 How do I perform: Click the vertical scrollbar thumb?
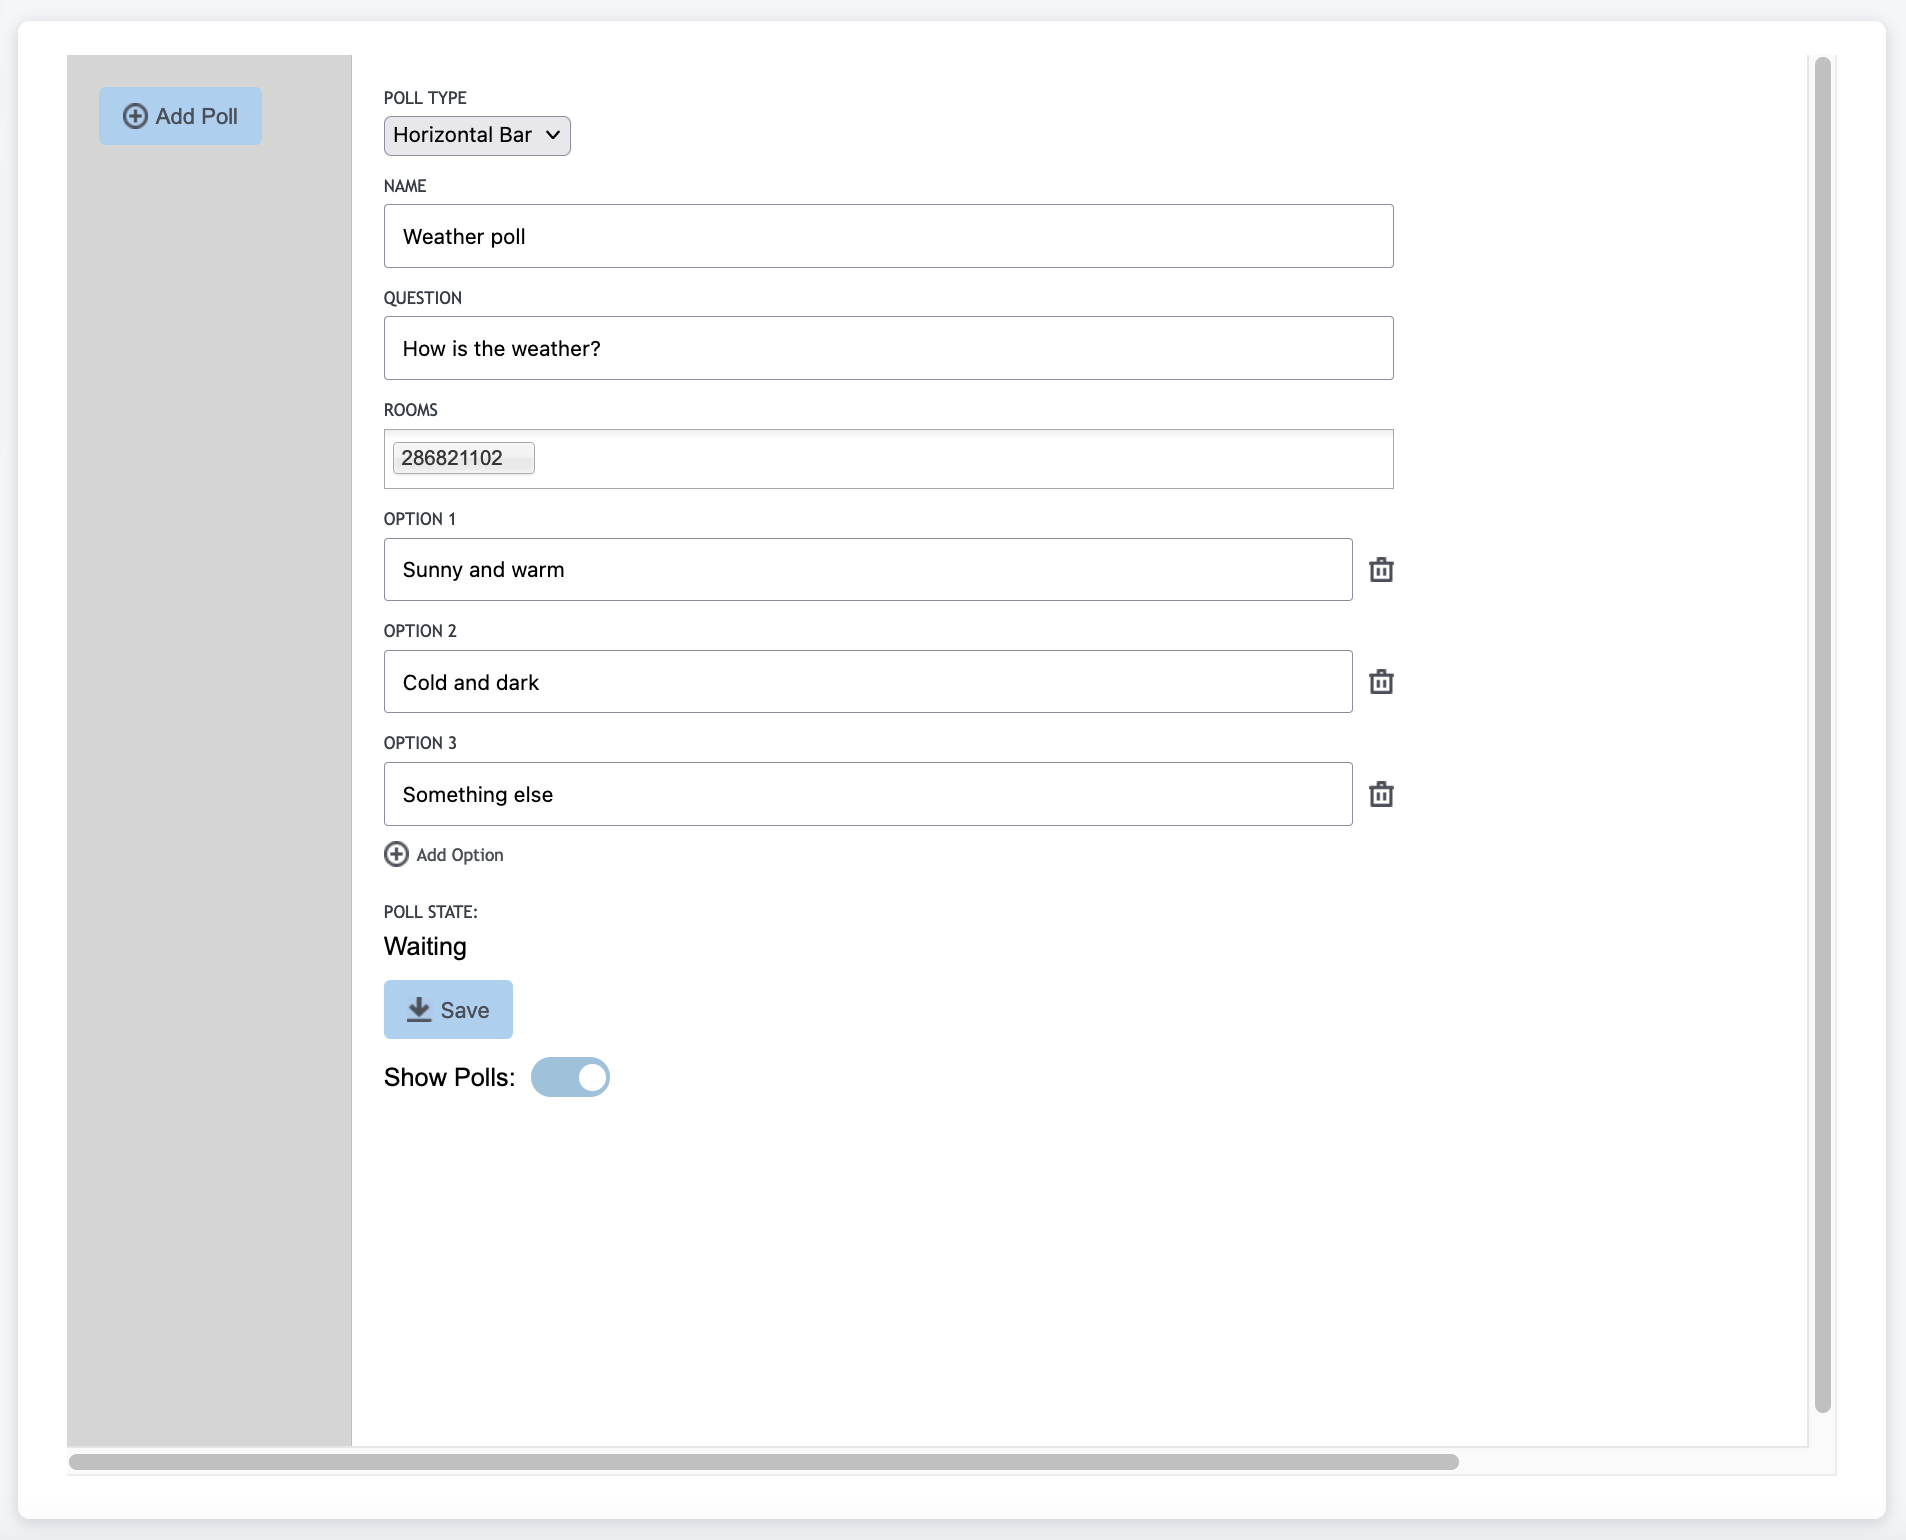[1822, 734]
